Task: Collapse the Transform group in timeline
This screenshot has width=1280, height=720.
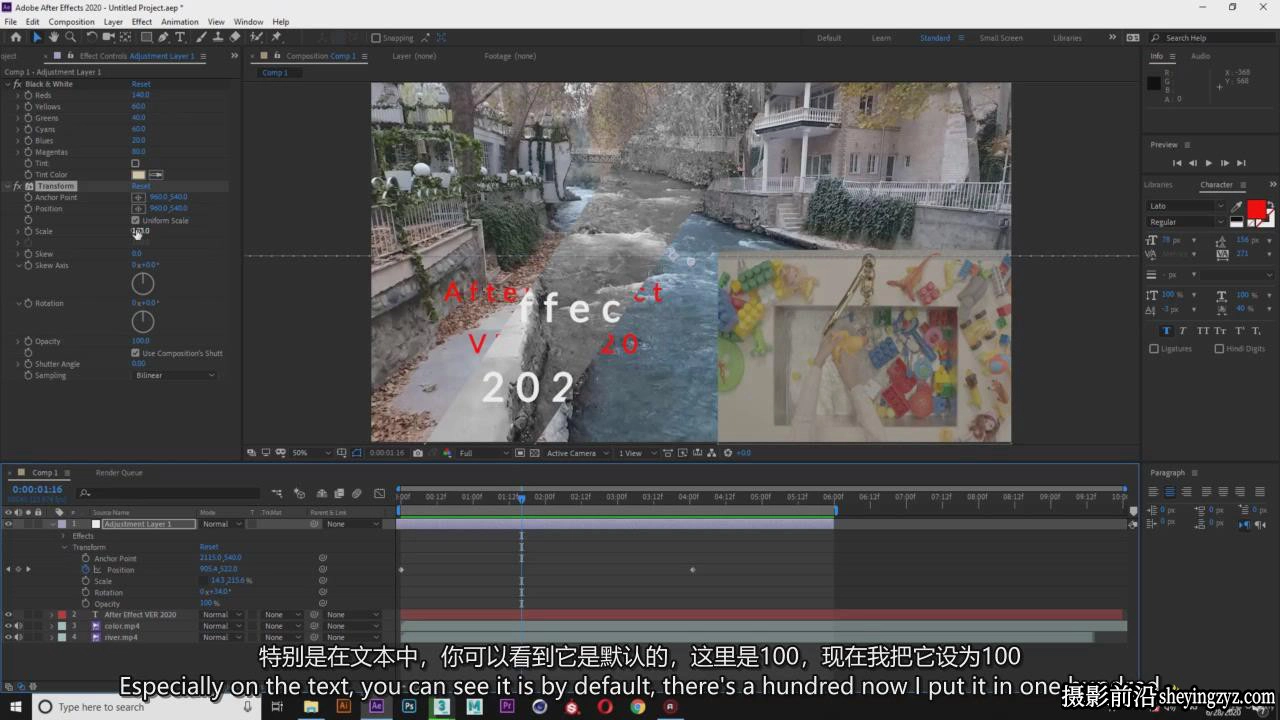Action: tap(65, 547)
